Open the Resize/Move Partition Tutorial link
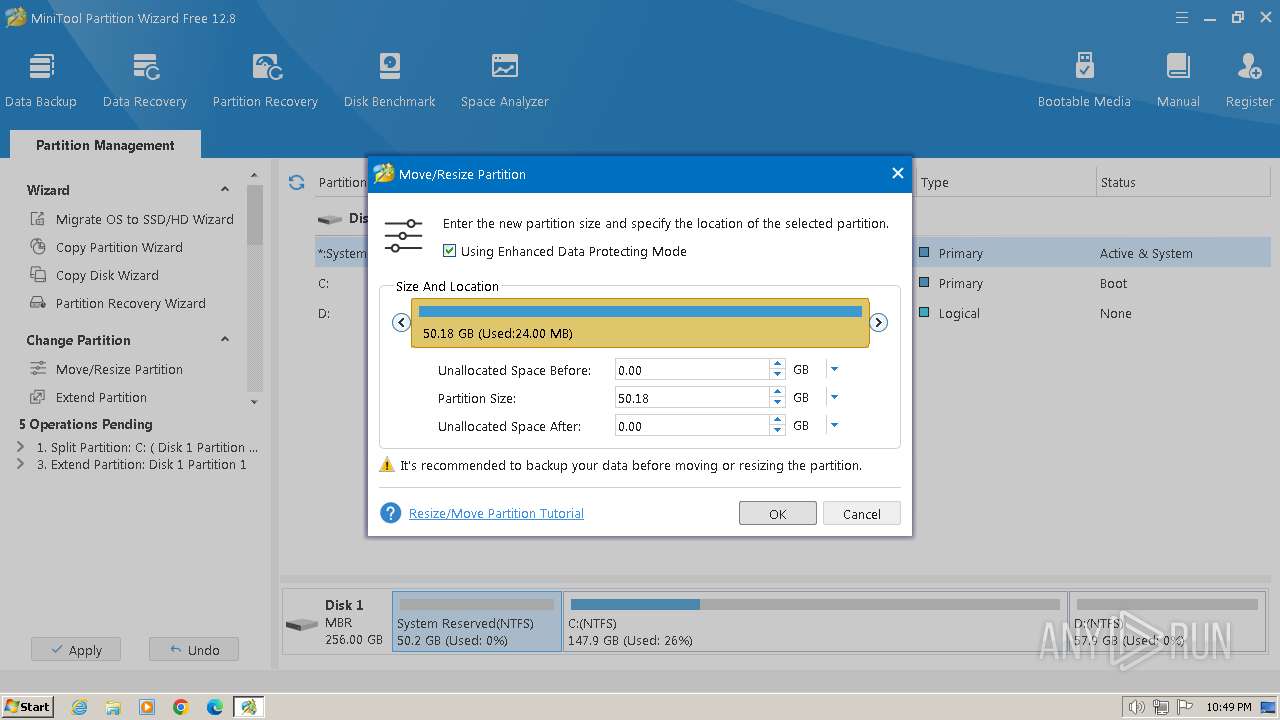This screenshot has height=720, width=1280. pos(496,513)
